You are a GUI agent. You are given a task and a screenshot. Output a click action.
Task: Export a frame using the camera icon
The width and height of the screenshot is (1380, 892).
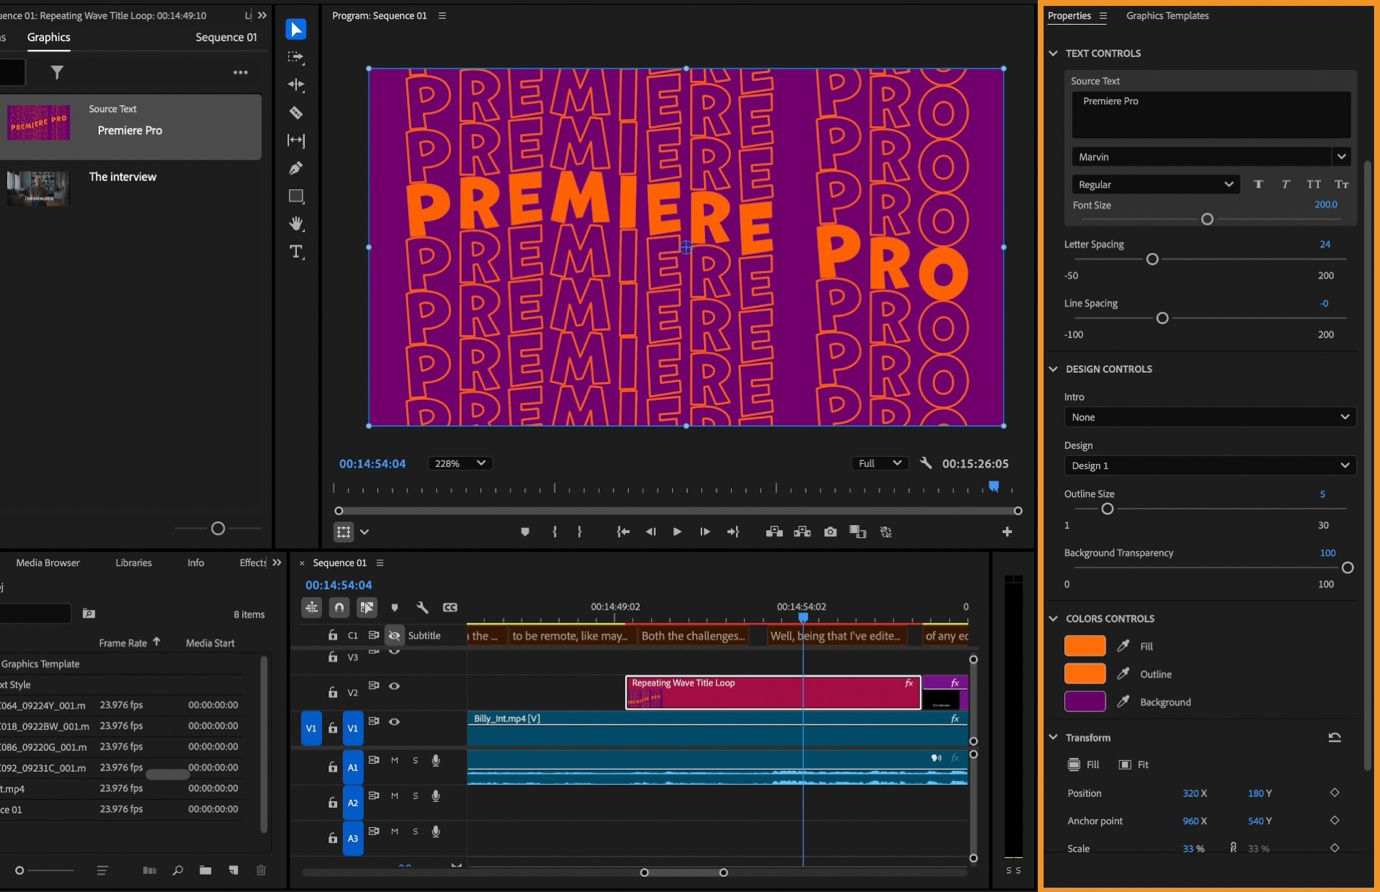(830, 531)
